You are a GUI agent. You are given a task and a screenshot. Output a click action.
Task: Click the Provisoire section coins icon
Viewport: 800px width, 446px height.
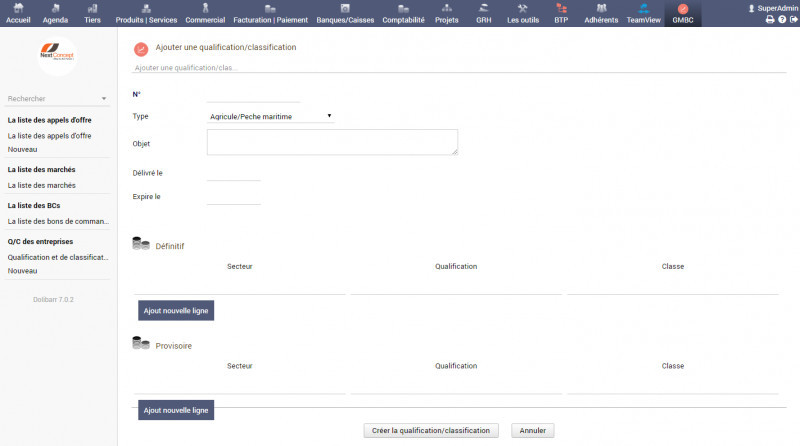coord(141,343)
